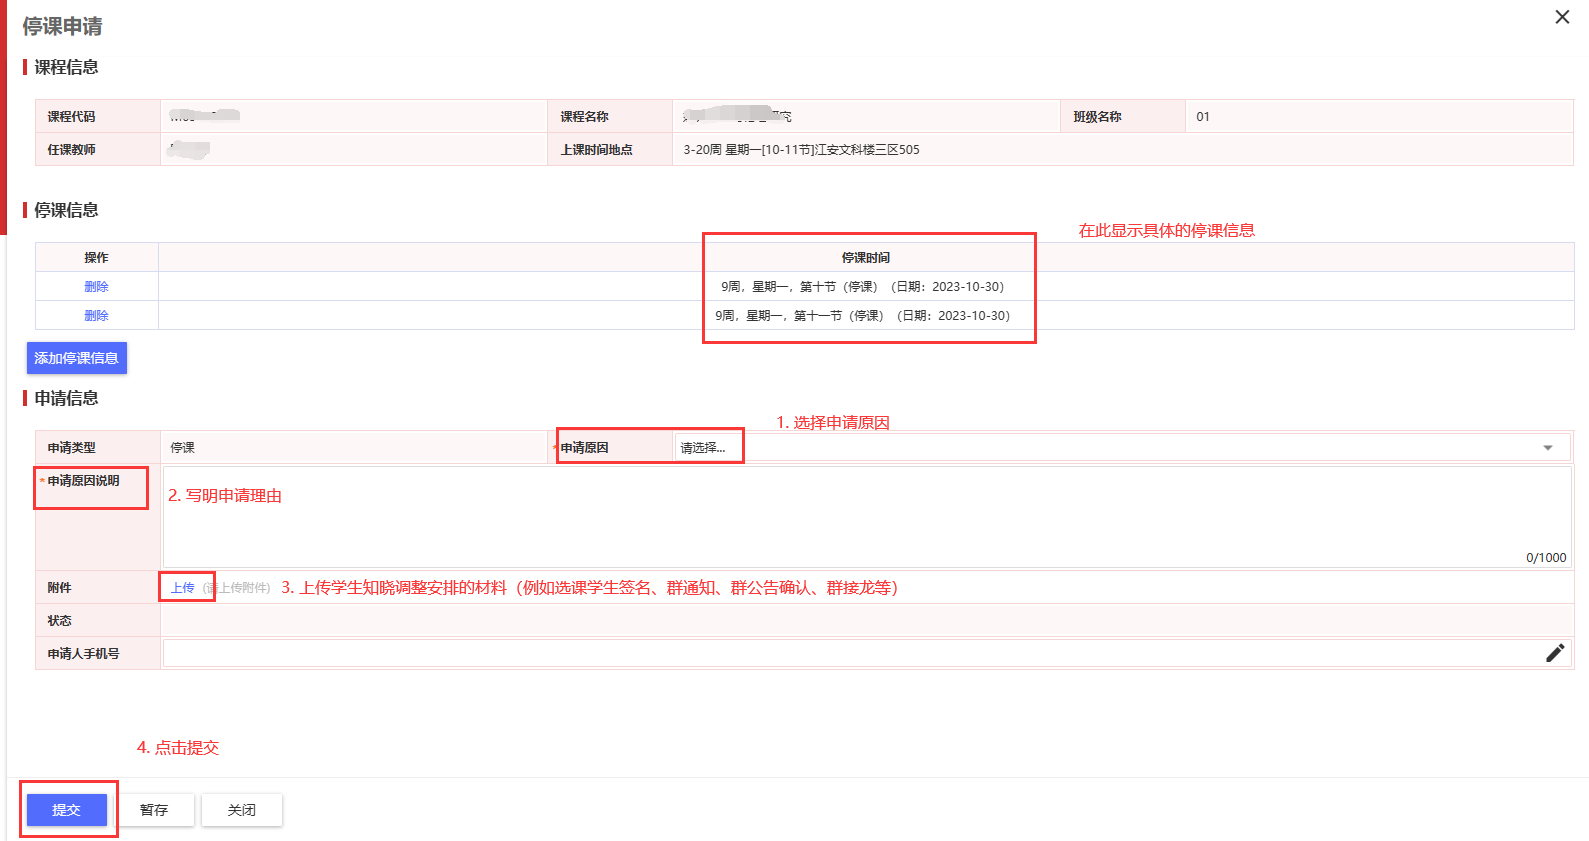Close the 停课申请 dialog with the X icon
Viewport: 1589px width, 841px height.
tap(1562, 17)
